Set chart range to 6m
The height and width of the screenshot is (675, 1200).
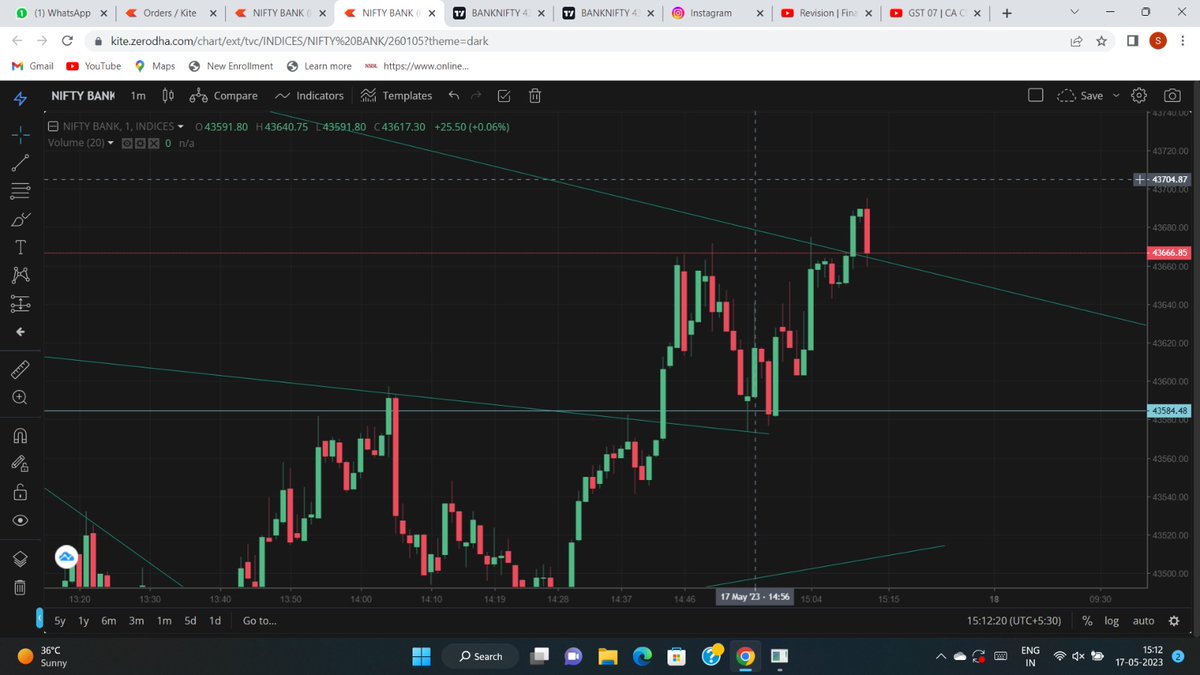(x=109, y=621)
